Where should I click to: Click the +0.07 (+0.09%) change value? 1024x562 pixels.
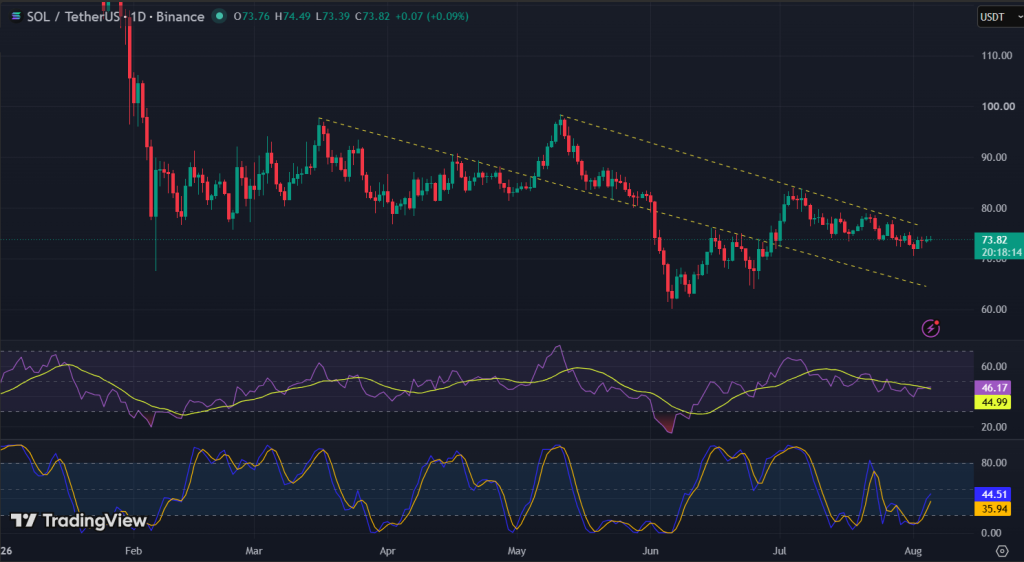tap(432, 16)
